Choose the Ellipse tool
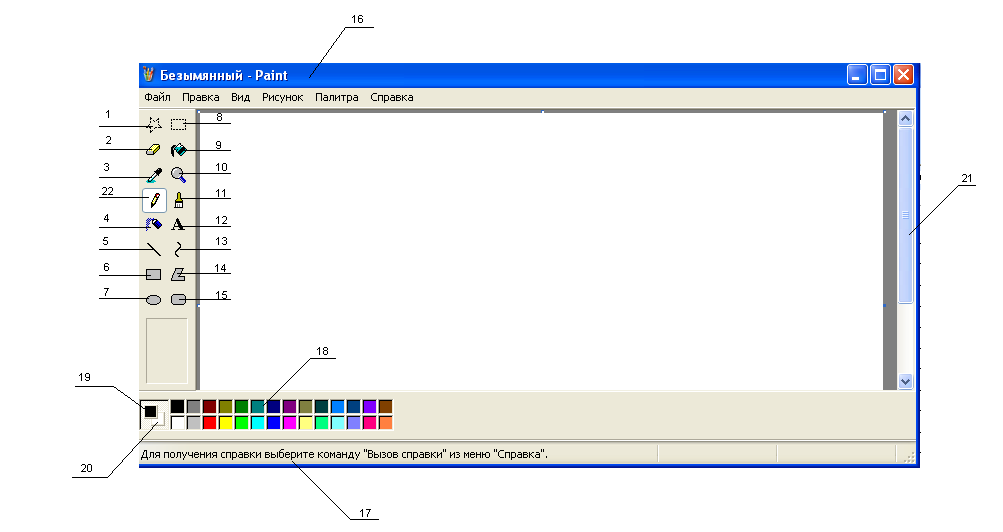 click(154, 299)
